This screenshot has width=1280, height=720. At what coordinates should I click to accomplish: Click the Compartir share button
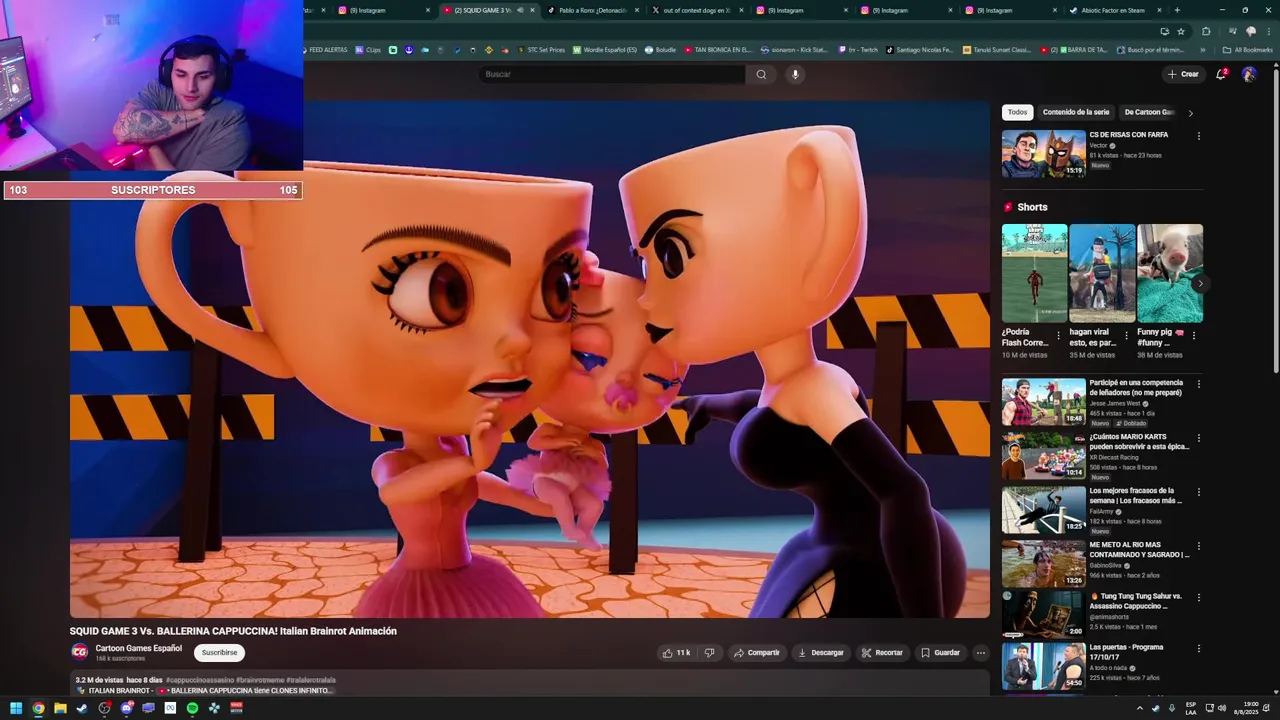756,653
